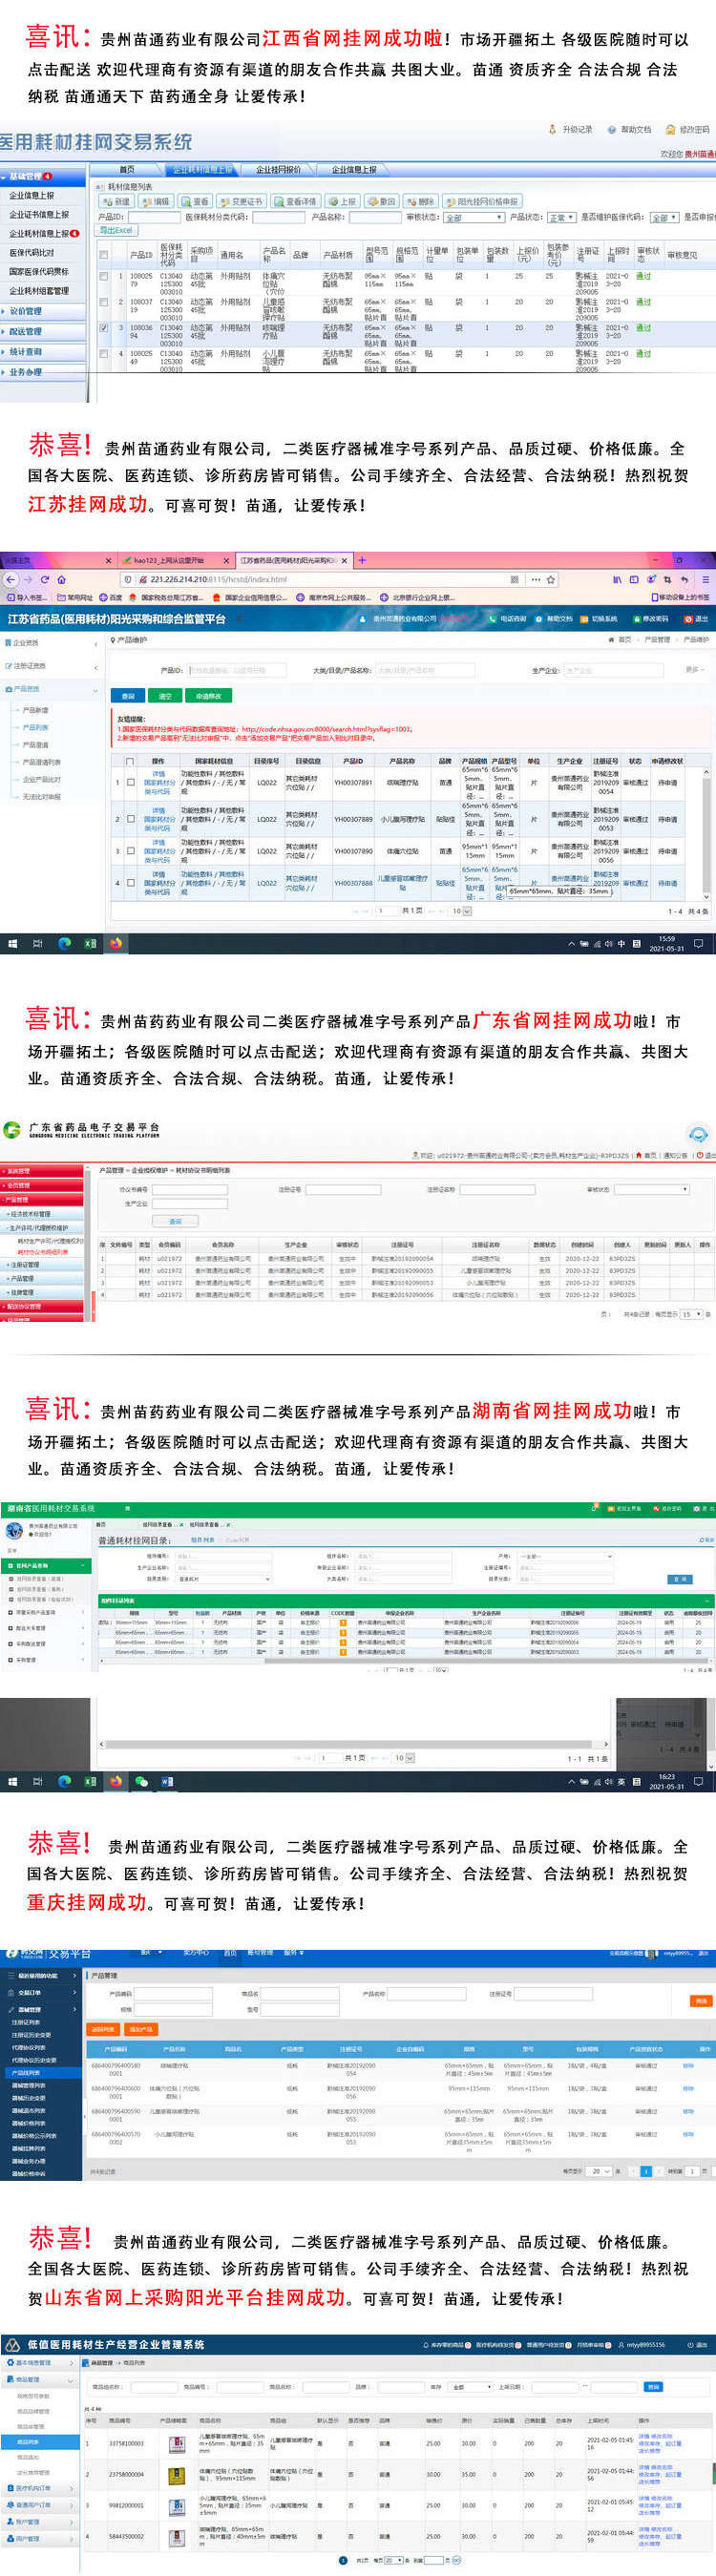Screen dimensions: 716x2576
Task: Select 企业耗材组套管理 in 基础管理 sidebar
Action: point(40,291)
